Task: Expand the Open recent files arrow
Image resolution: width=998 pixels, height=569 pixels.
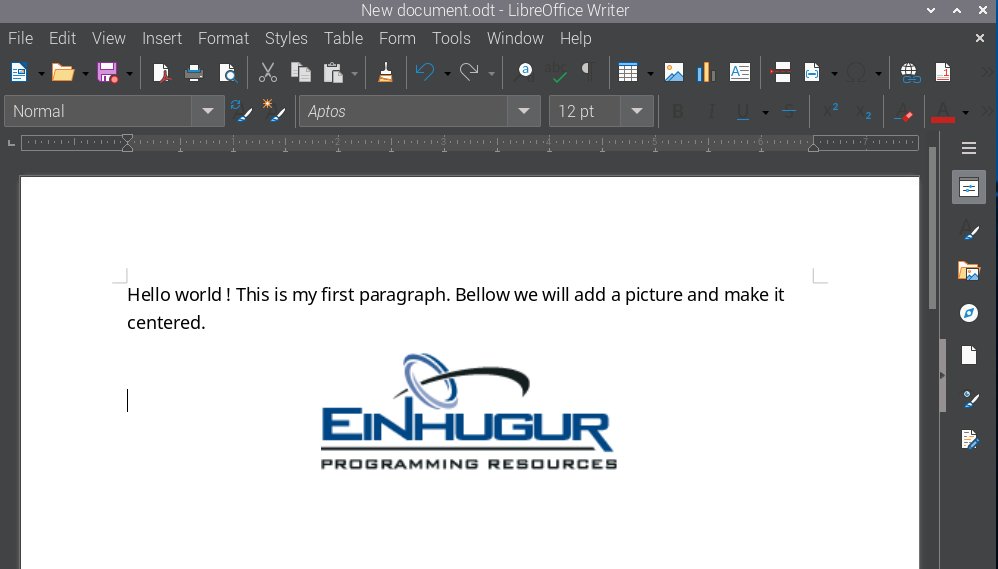Action: click(x=85, y=74)
